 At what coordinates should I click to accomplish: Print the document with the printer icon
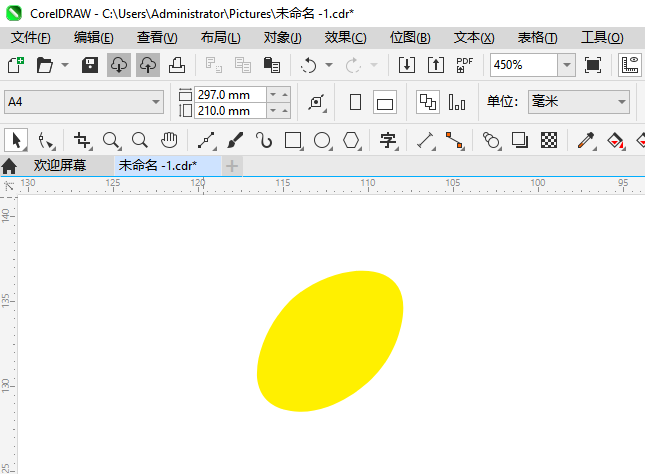click(177, 65)
